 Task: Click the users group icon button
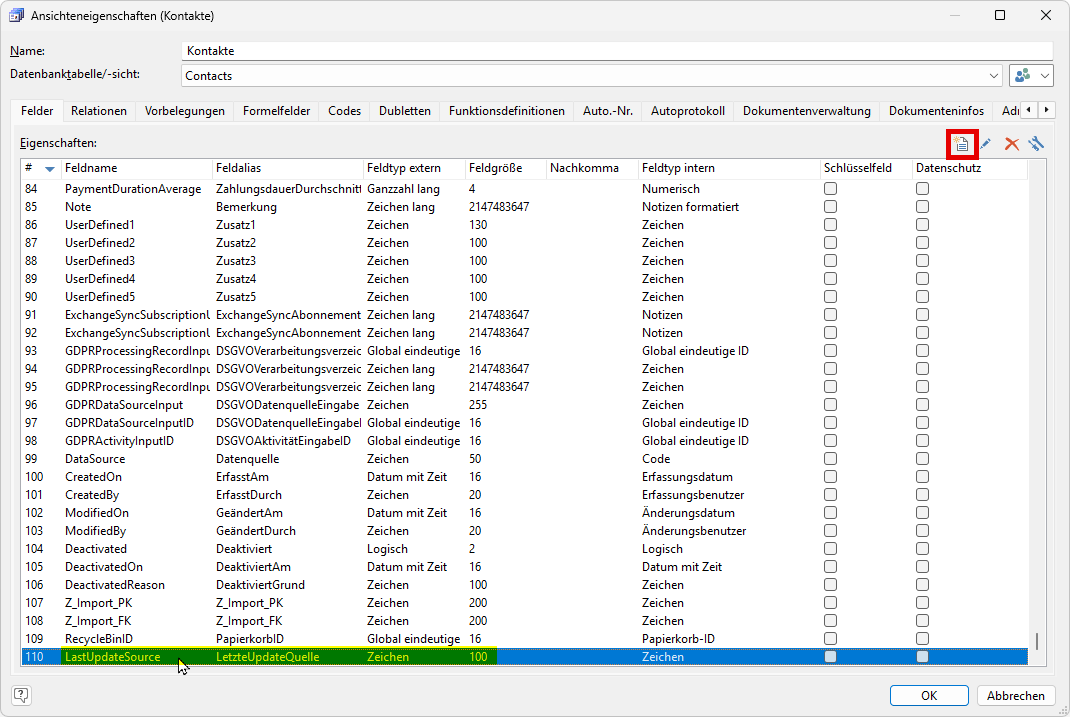point(1023,76)
